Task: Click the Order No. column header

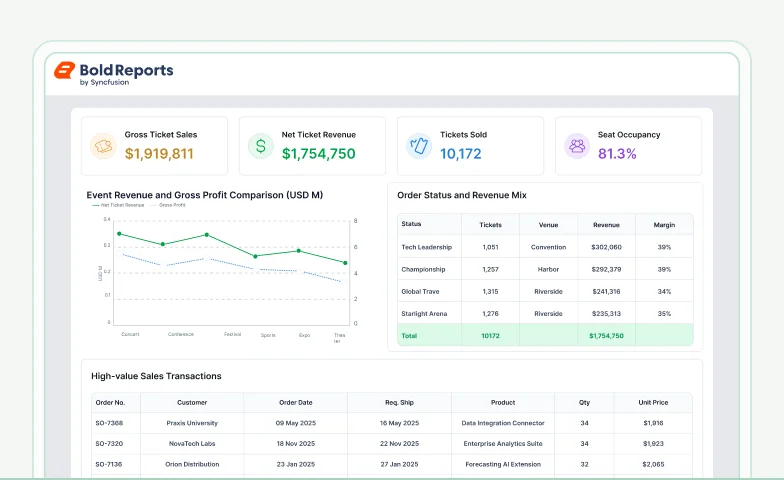Action: tap(110, 402)
